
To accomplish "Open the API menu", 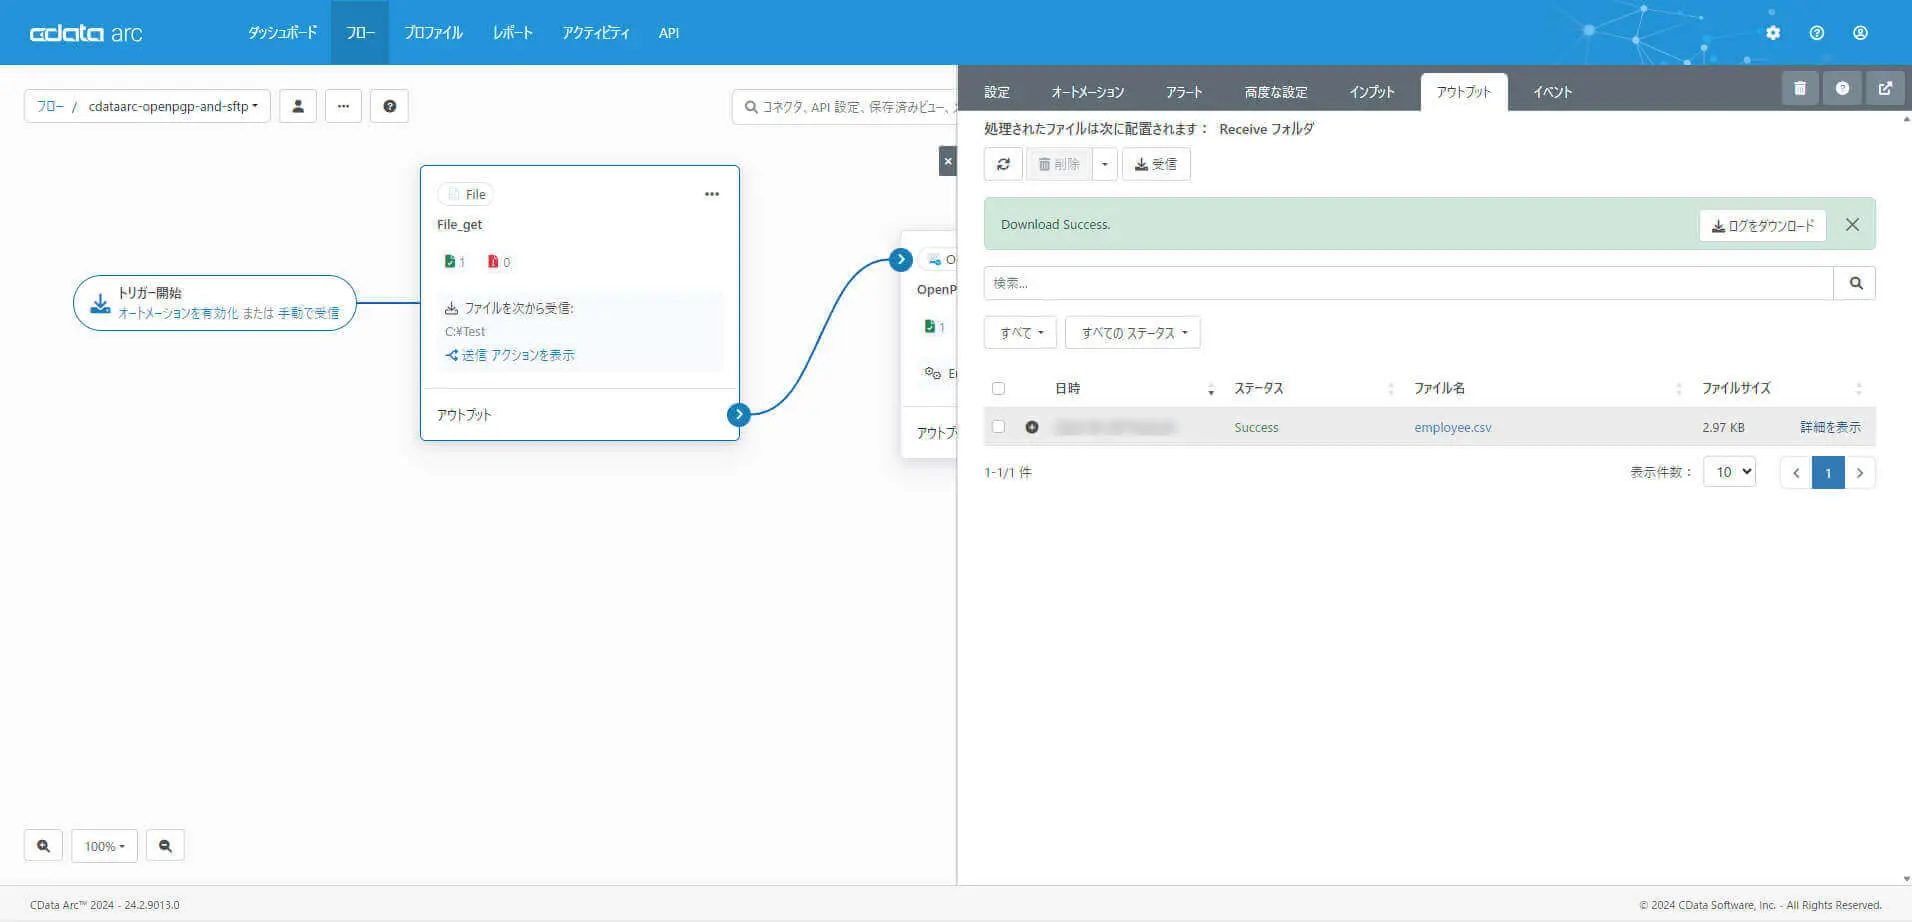I will tap(669, 33).
